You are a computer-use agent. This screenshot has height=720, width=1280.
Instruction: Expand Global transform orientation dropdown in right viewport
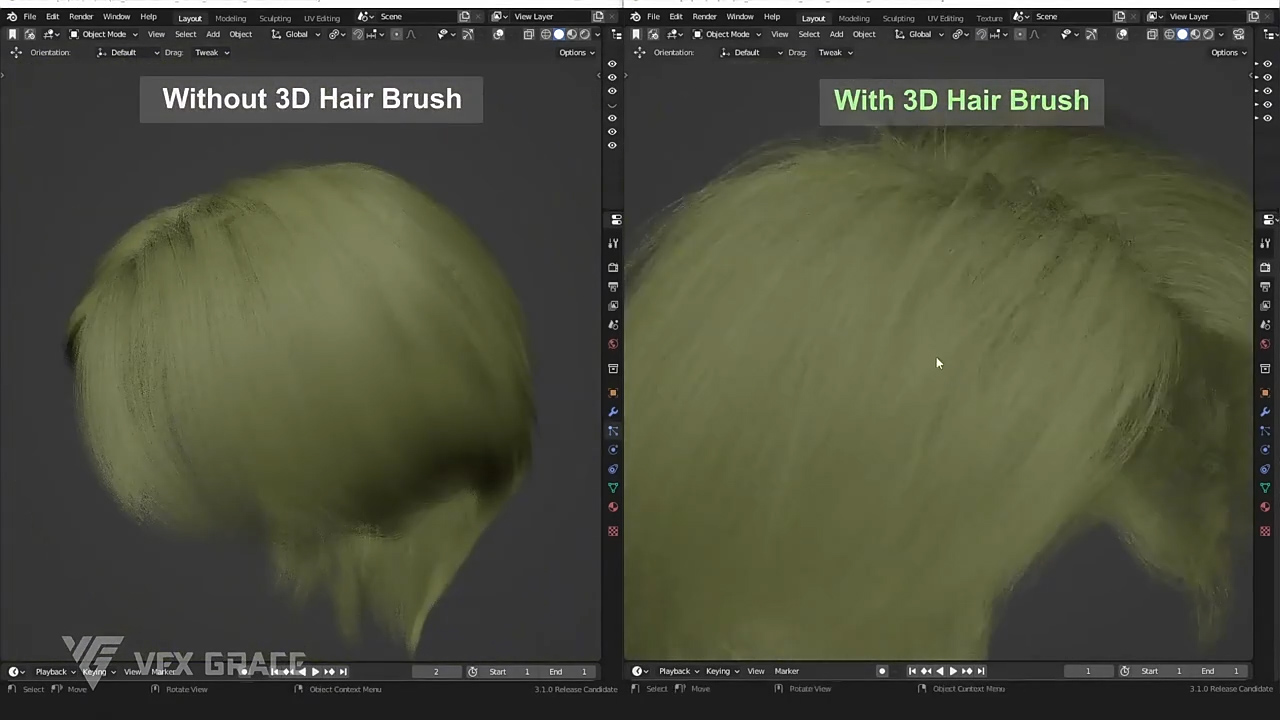(920, 34)
